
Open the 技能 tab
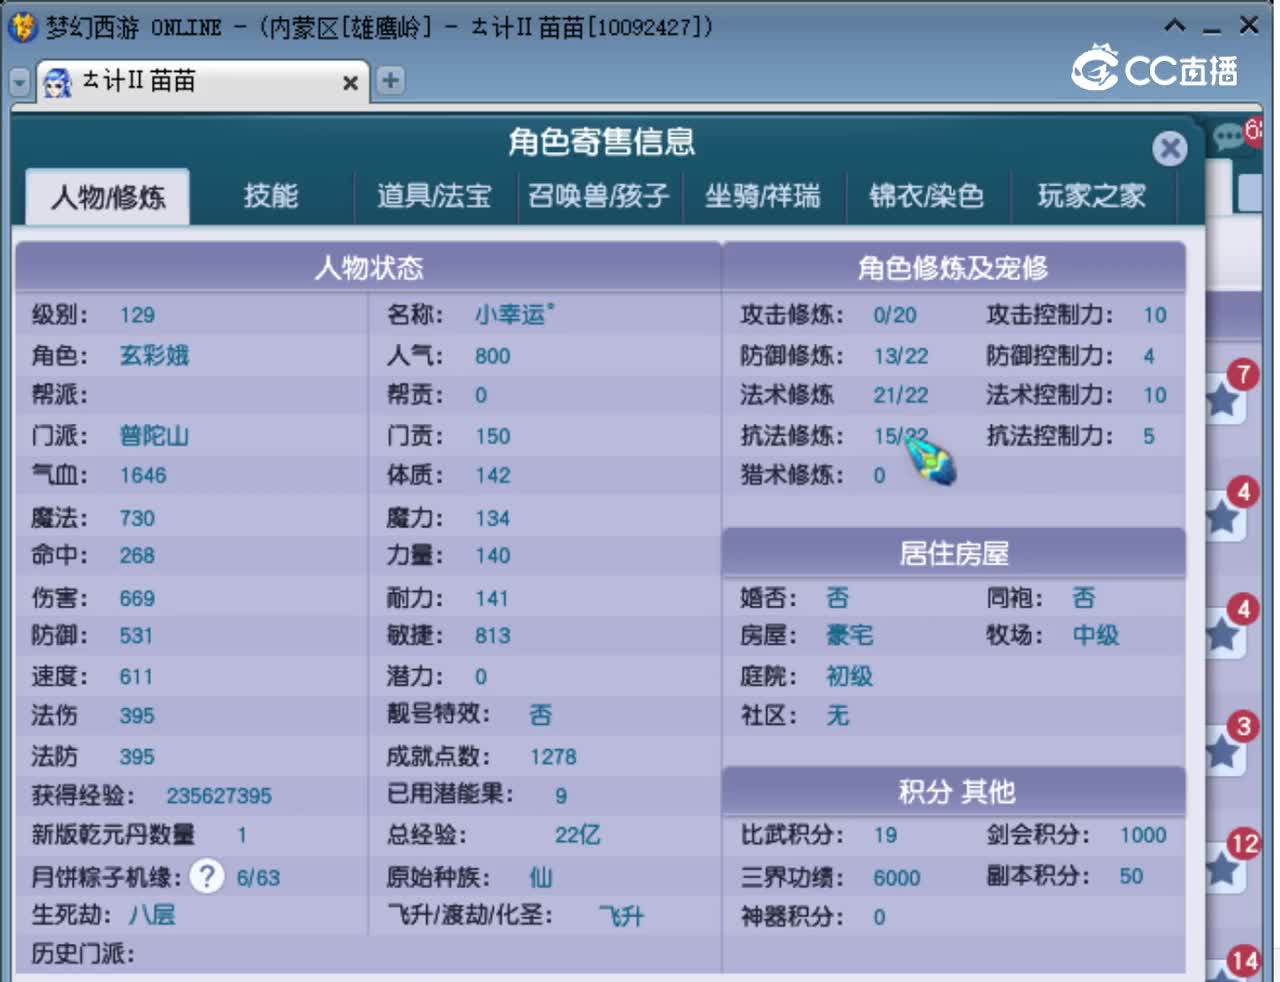pos(271,196)
